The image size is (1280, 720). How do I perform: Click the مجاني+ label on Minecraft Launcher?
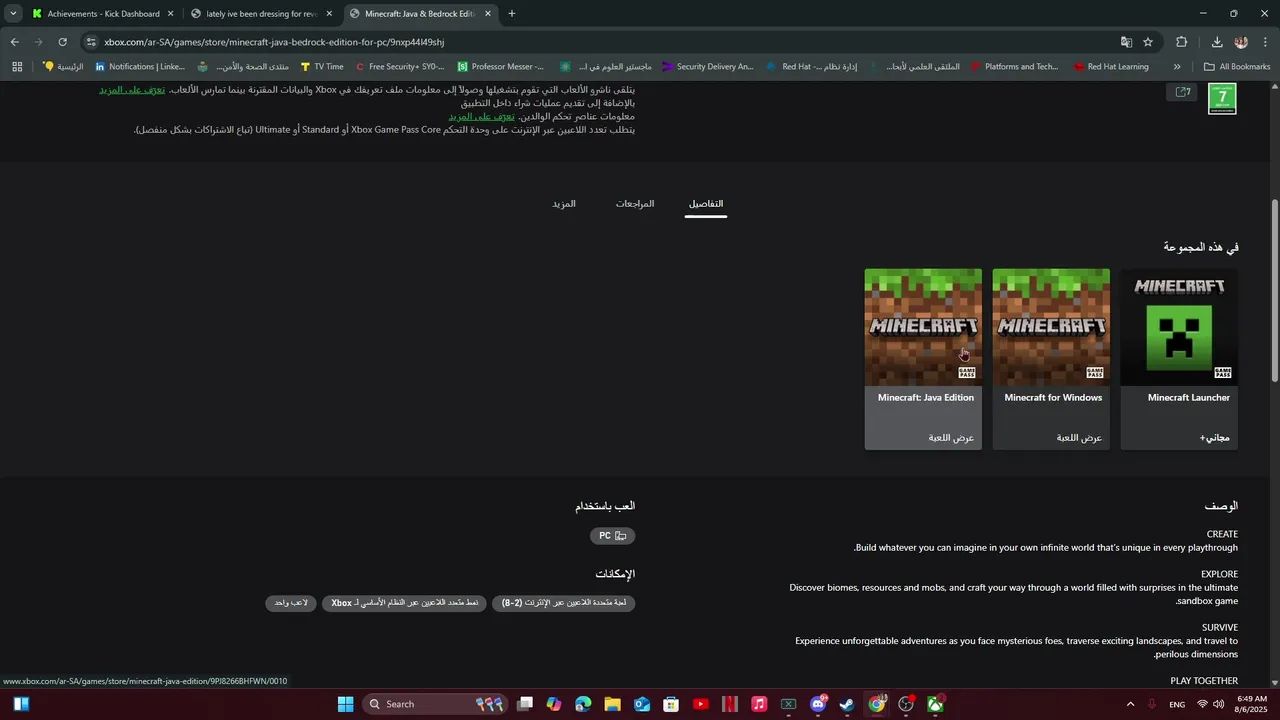[1215, 438]
